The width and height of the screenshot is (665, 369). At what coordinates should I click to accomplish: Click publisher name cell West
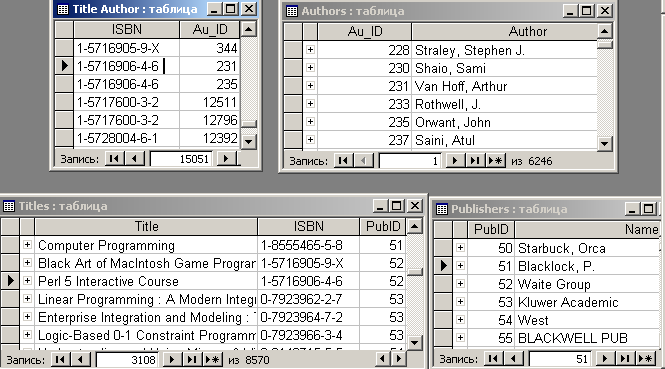[x=587, y=320]
